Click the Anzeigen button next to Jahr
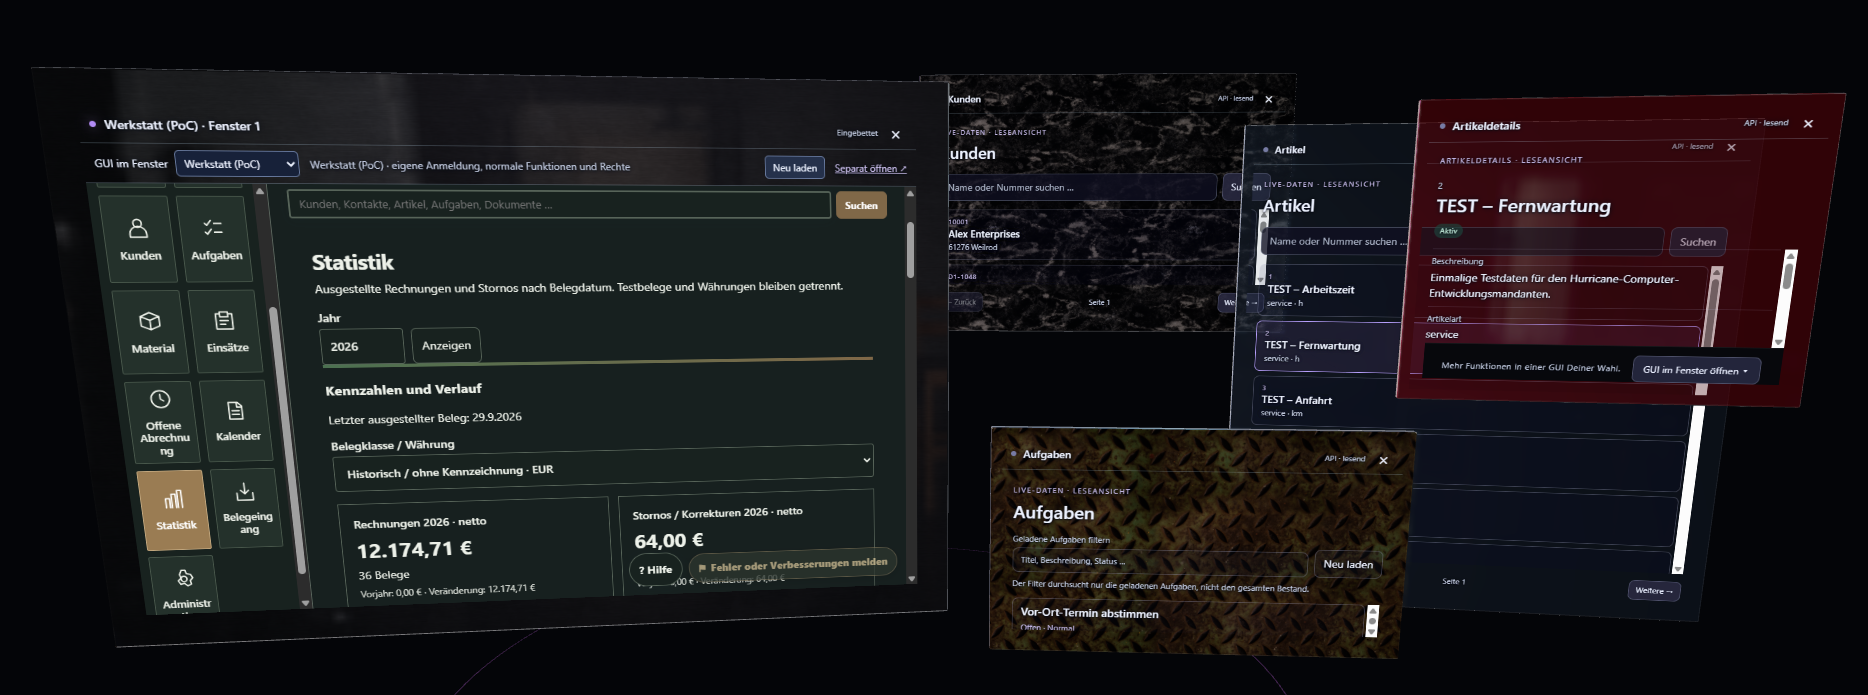1868x695 pixels. [446, 346]
